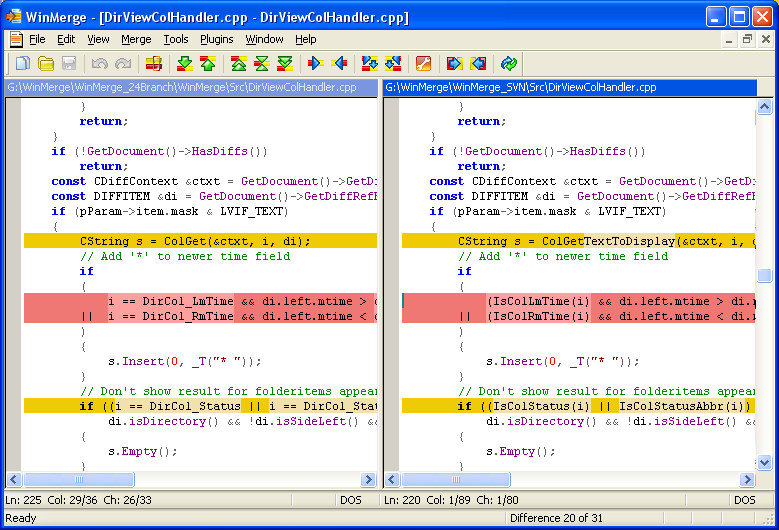Click the New document toolbar icon
779x530 pixels.
pyautogui.click(x=22, y=64)
